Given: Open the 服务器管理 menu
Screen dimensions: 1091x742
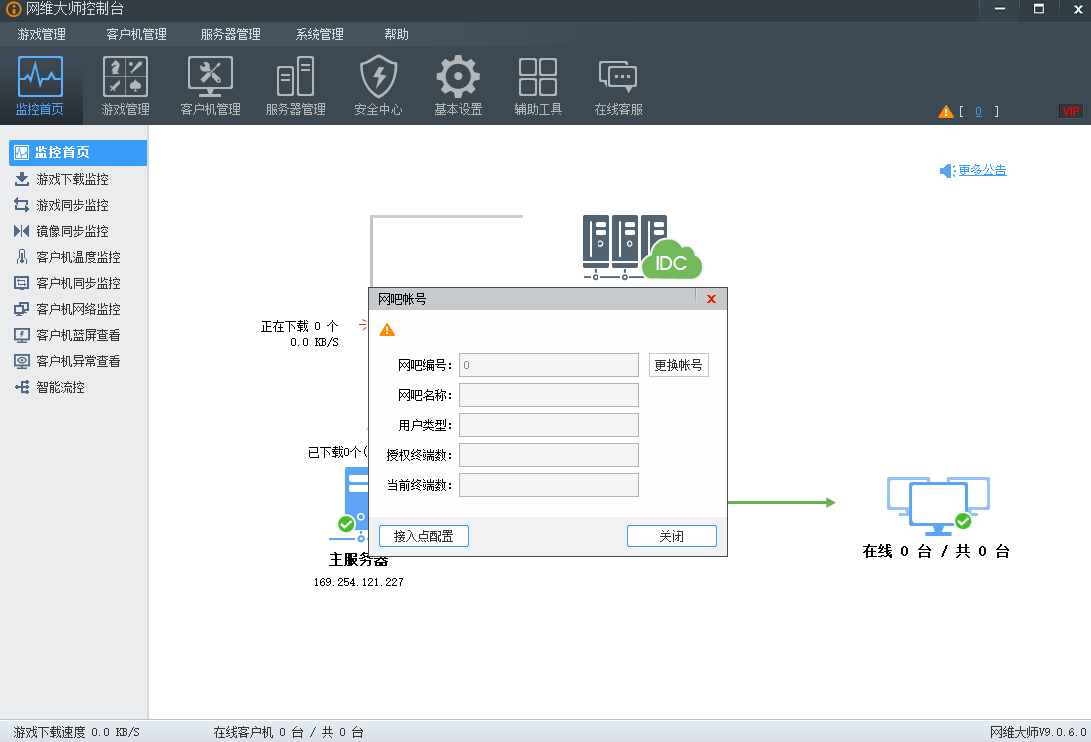Looking at the screenshot, I should click(x=230, y=34).
